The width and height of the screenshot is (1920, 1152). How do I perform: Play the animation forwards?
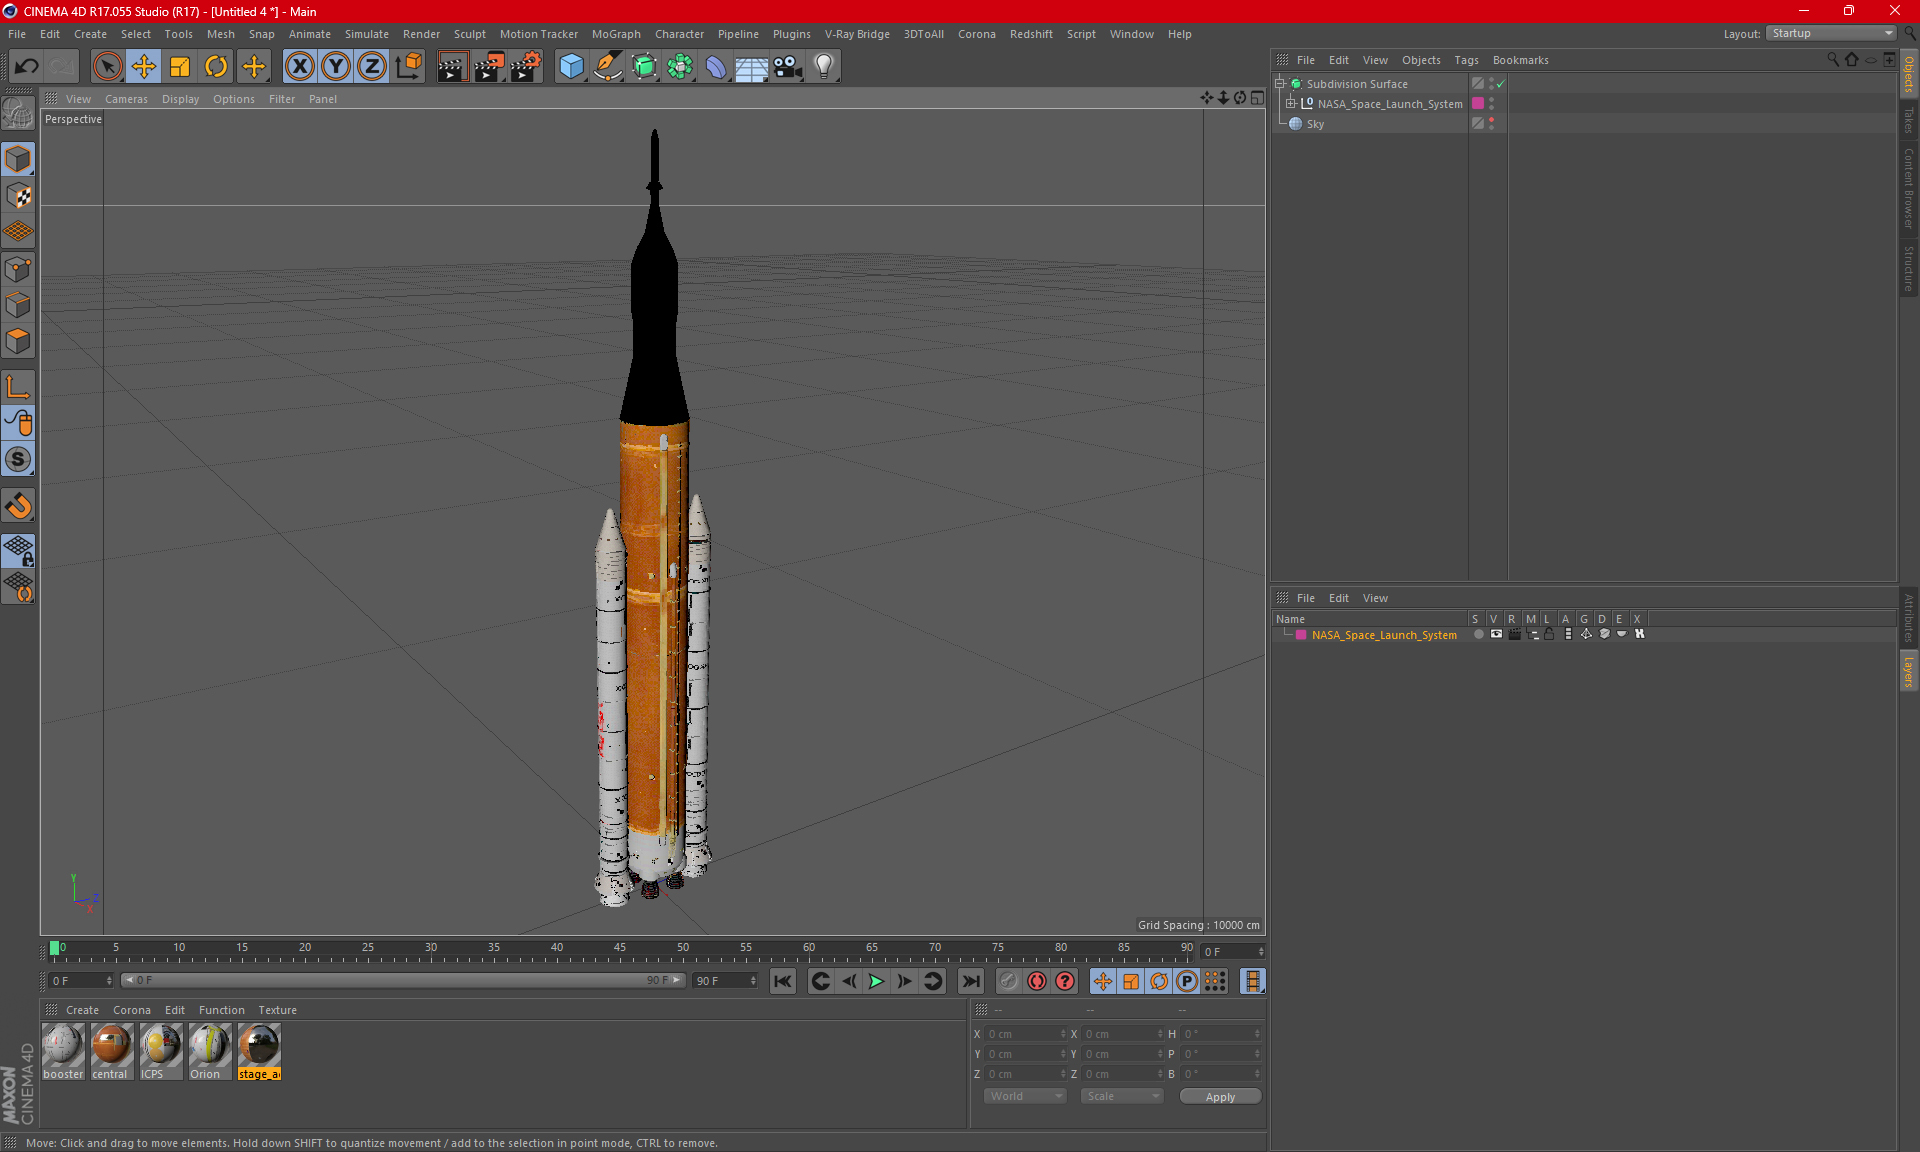[x=876, y=981]
